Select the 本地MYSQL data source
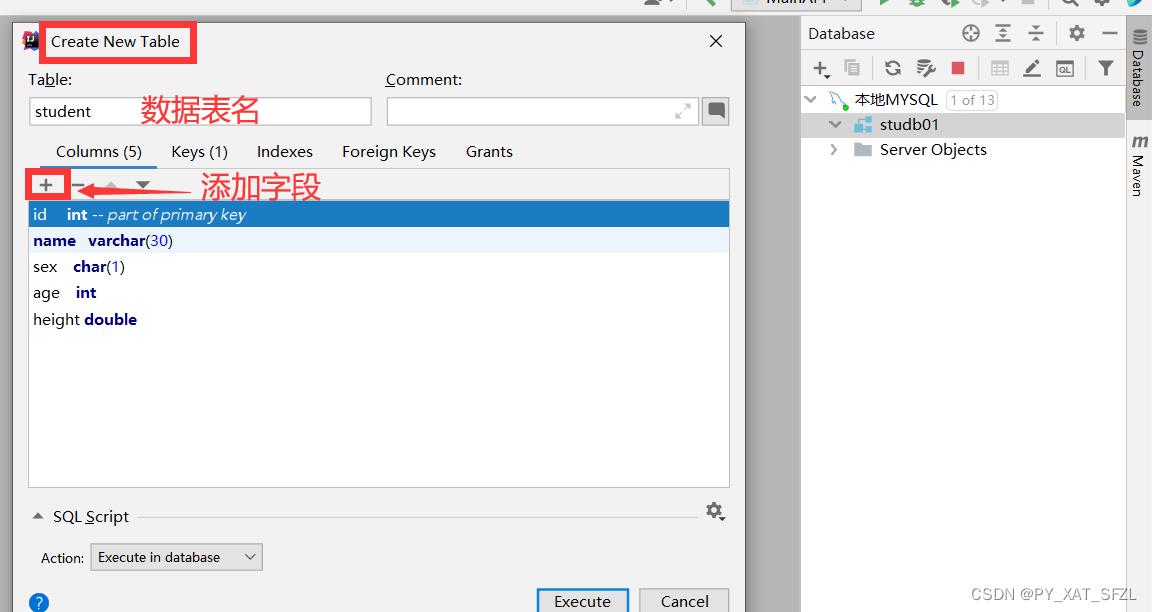The width and height of the screenshot is (1152, 612). 896,100
